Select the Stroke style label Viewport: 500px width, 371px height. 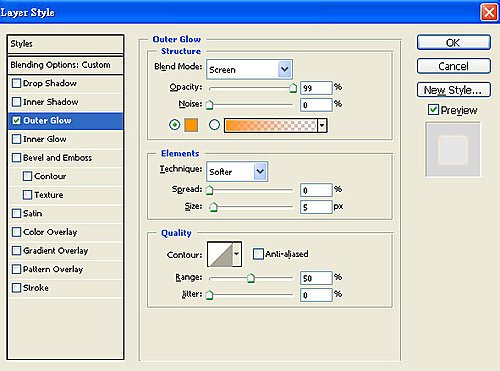click(x=36, y=288)
